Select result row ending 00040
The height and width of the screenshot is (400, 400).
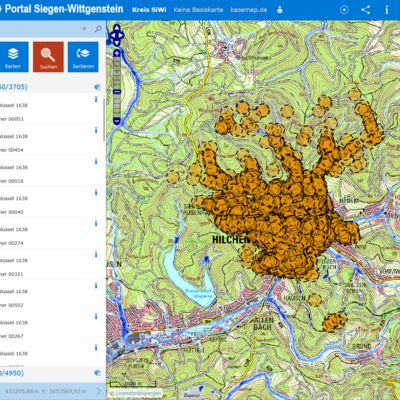[x=51, y=202]
